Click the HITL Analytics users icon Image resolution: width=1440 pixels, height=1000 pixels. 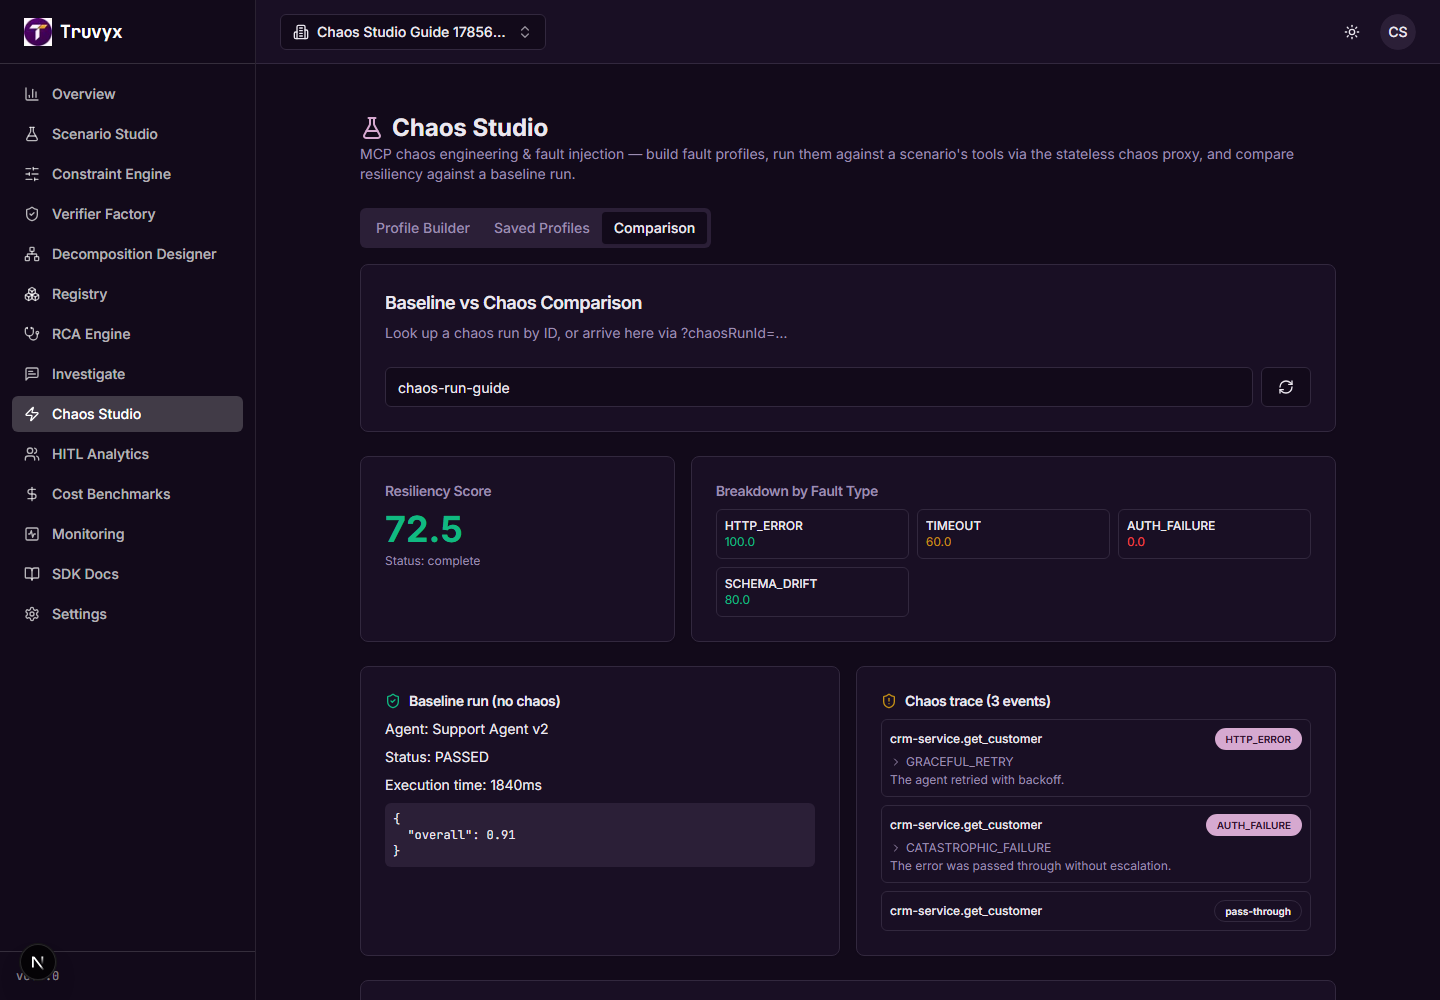point(32,454)
